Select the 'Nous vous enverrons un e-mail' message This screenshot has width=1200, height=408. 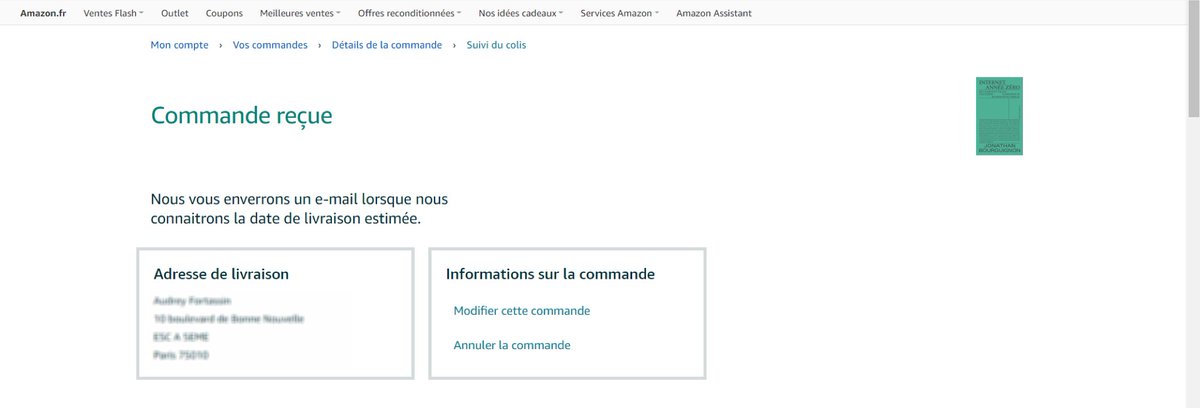(299, 209)
